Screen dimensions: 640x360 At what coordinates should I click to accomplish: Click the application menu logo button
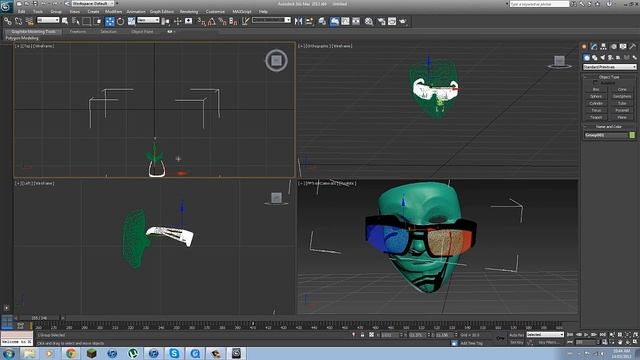[7, 7]
